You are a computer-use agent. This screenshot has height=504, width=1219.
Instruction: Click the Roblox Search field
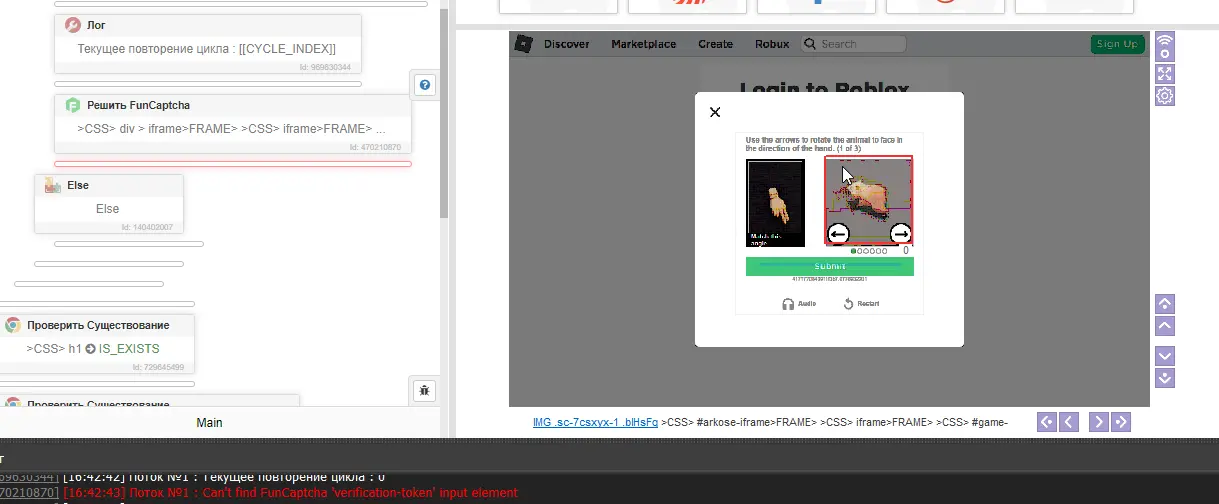[853, 44]
